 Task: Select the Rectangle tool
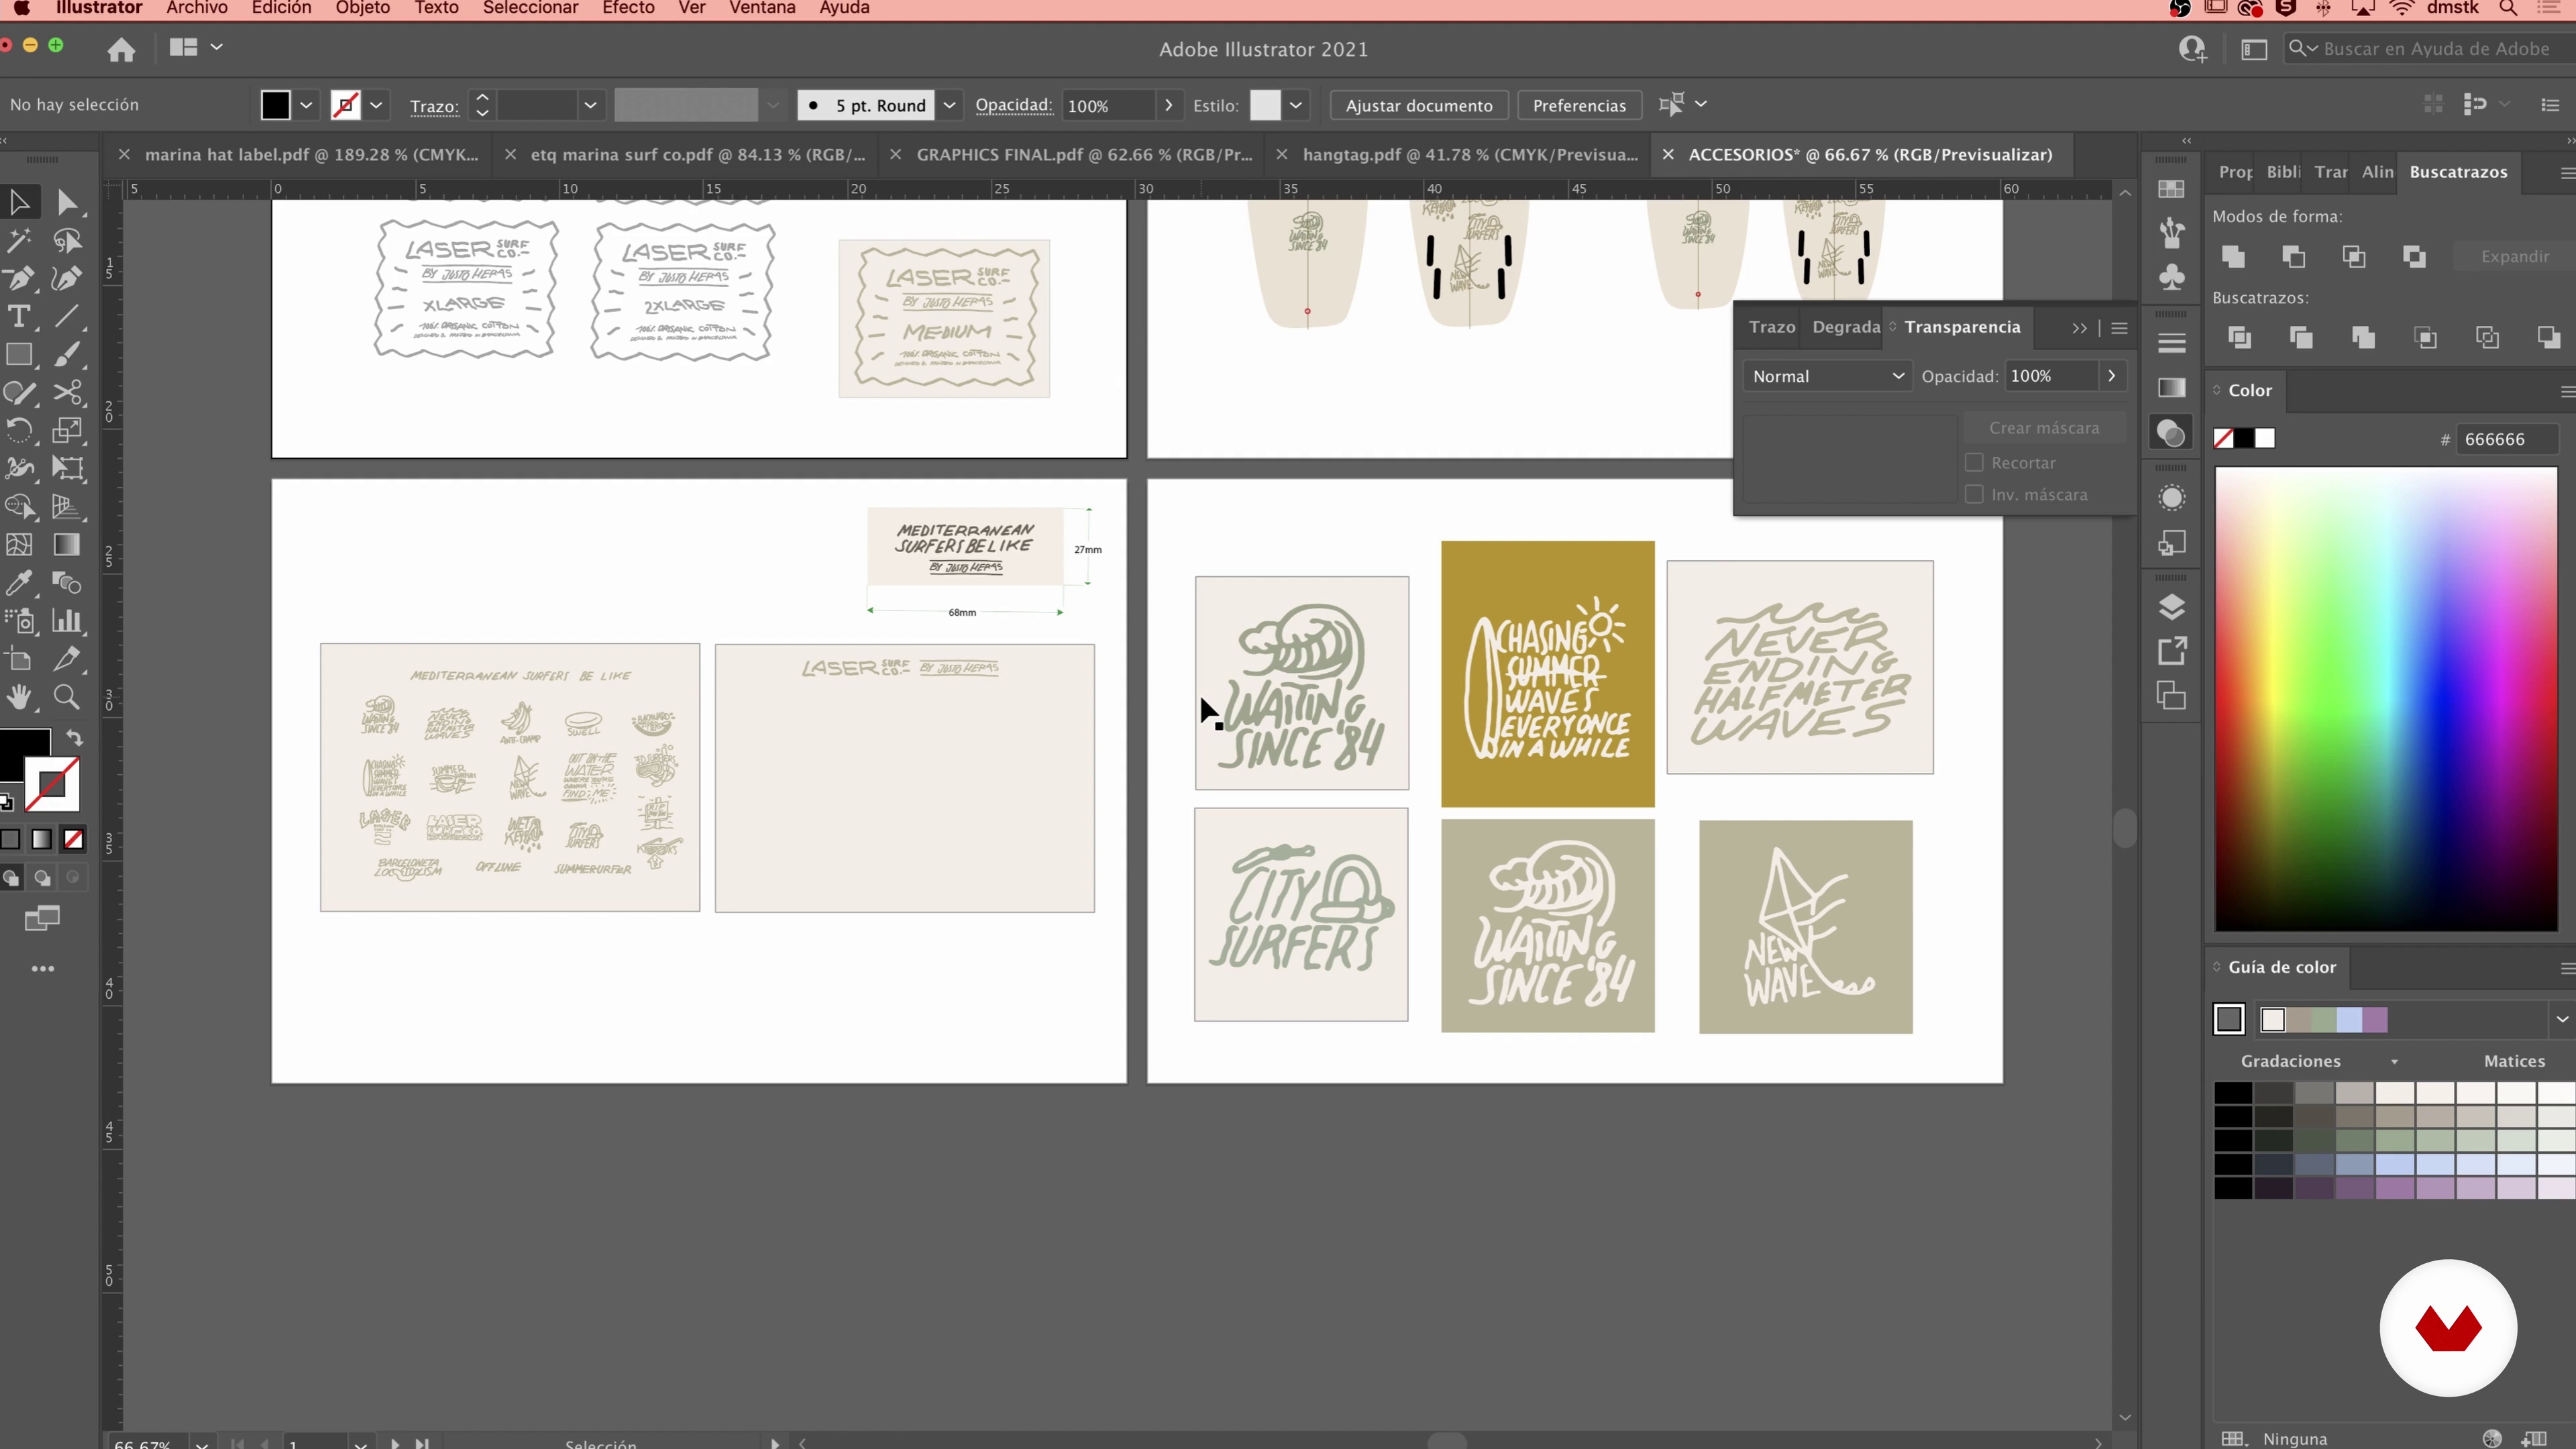[19, 355]
